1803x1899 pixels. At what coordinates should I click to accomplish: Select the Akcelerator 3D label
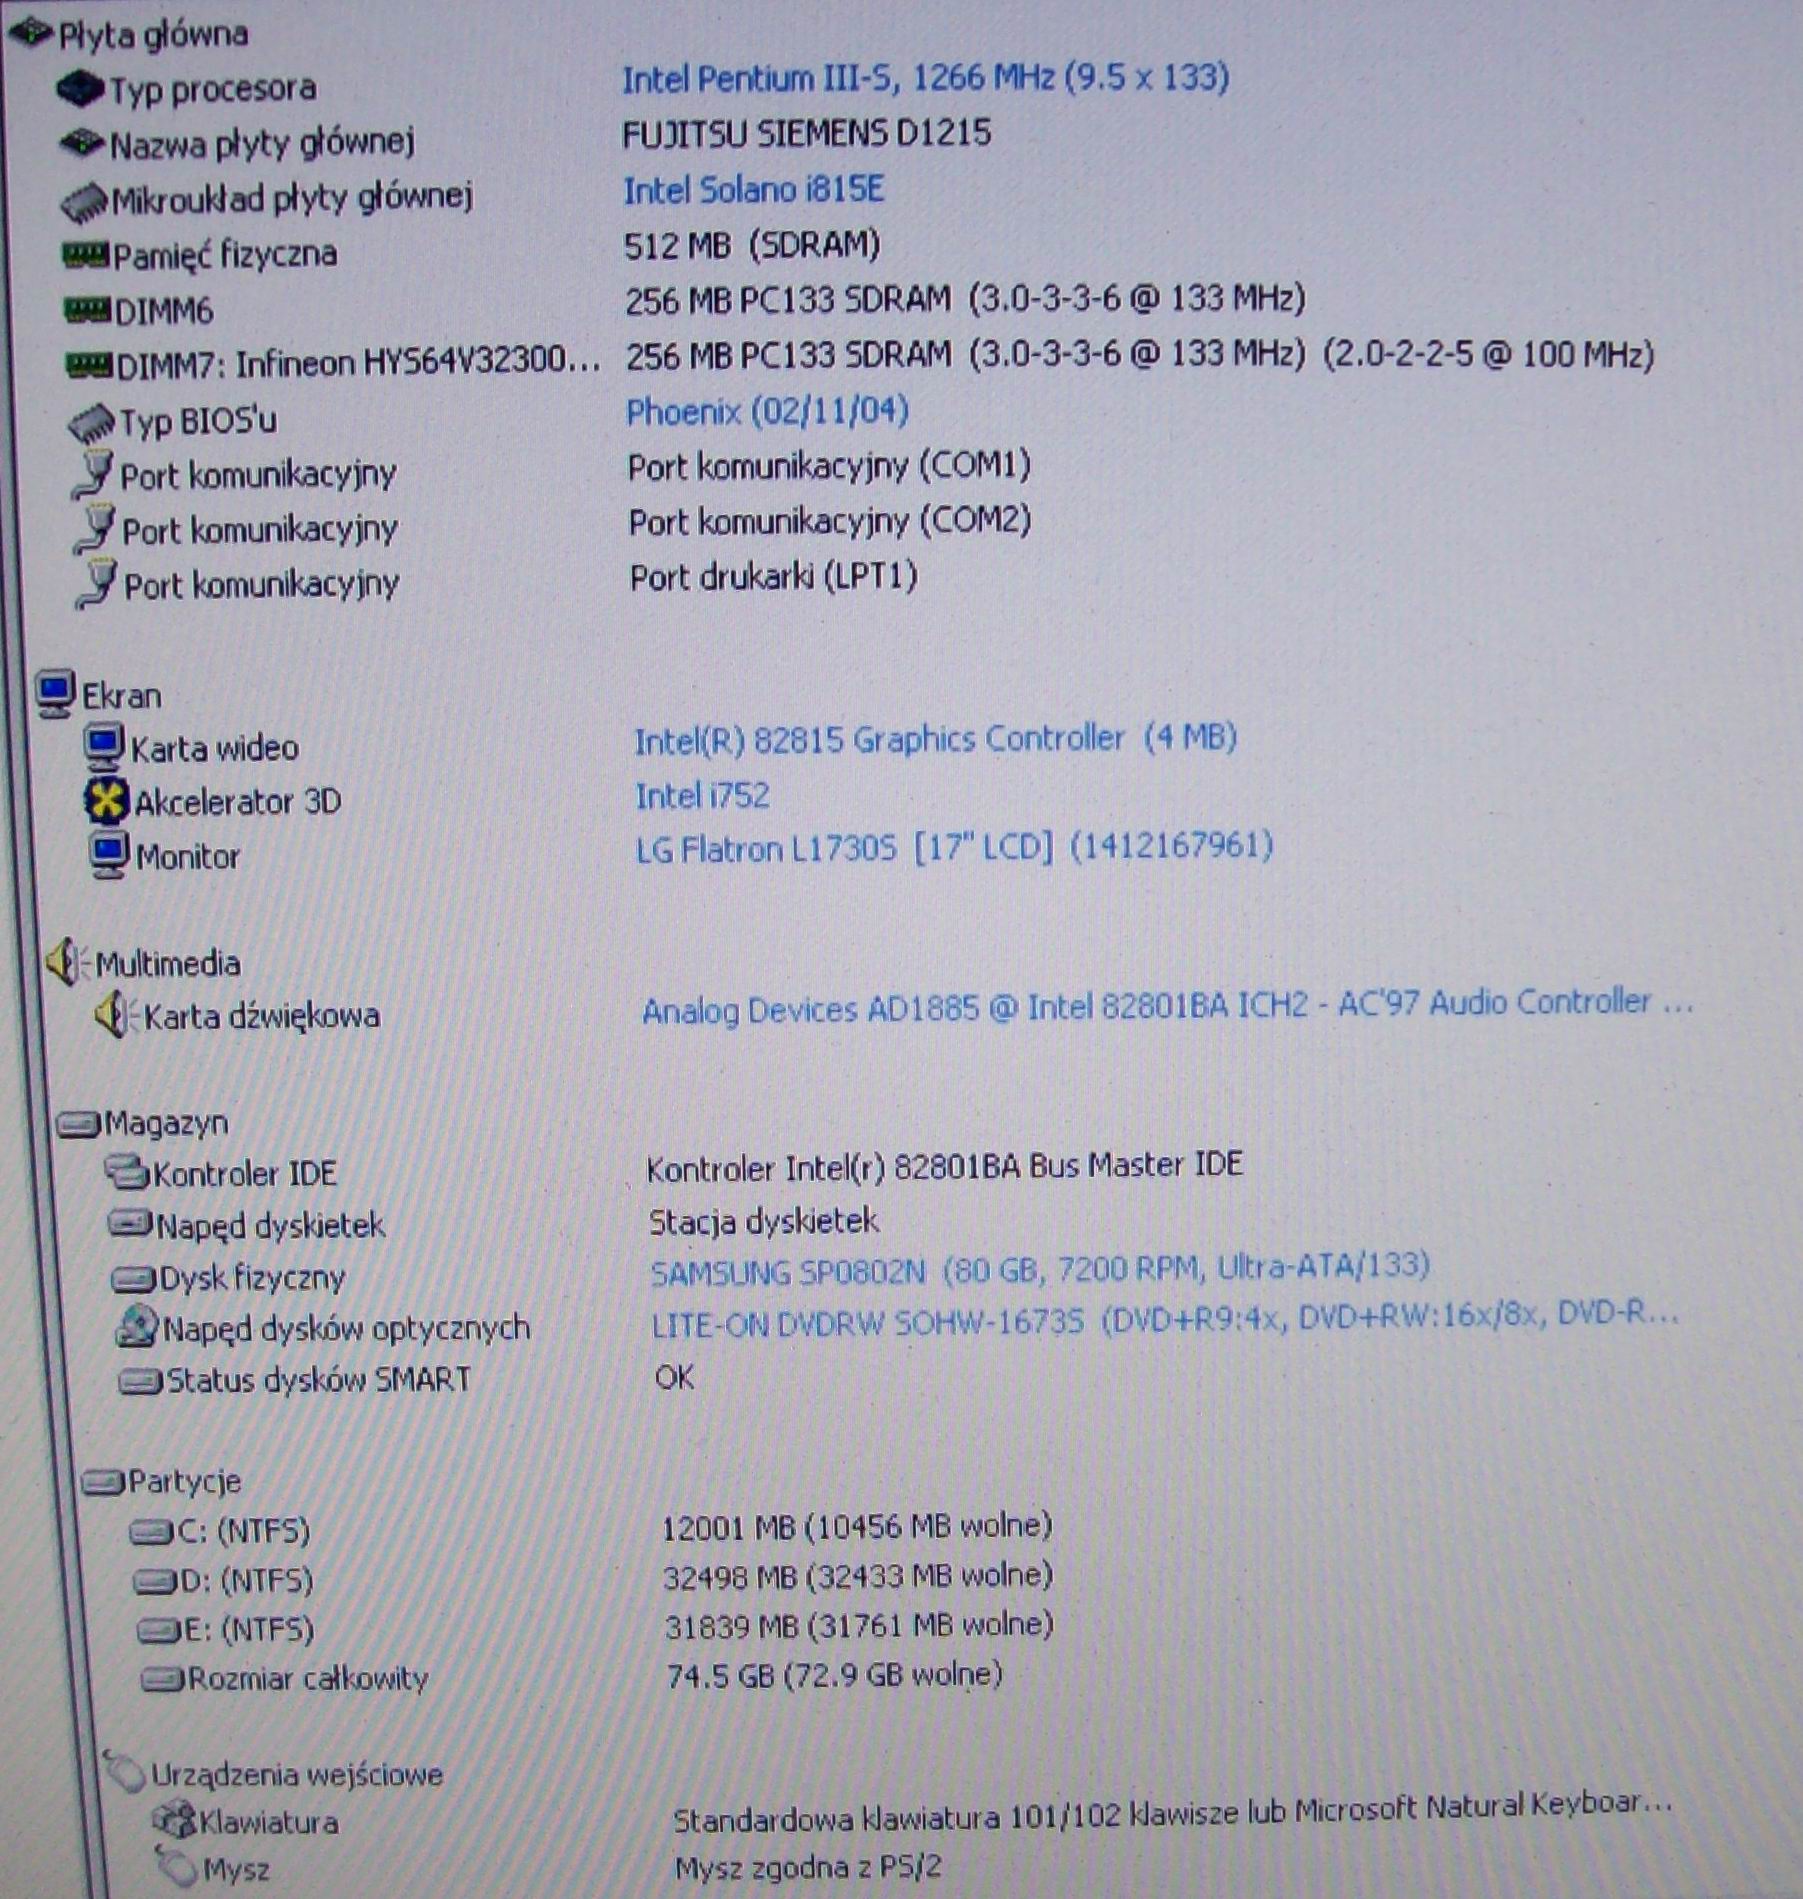pos(238,803)
